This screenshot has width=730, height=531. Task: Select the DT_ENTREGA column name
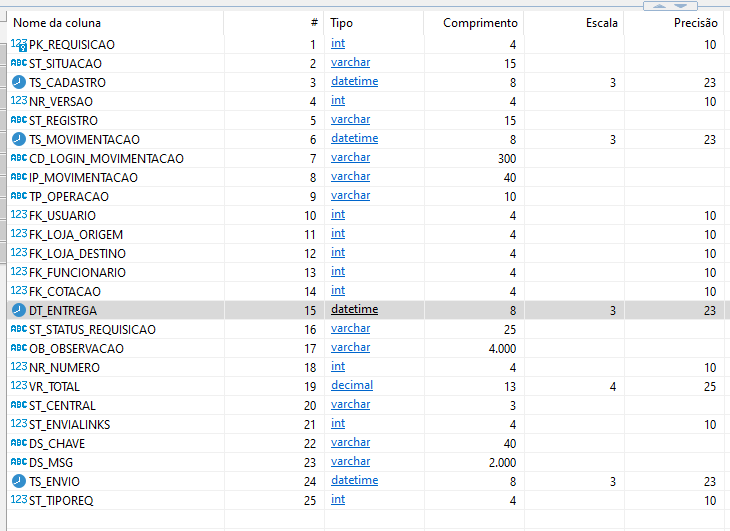click(x=63, y=310)
